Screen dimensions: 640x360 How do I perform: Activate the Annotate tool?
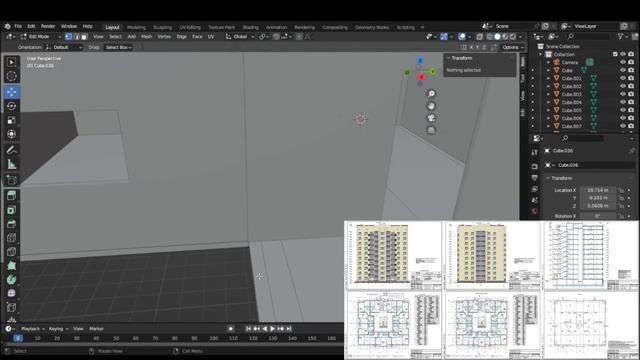coord(11,150)
